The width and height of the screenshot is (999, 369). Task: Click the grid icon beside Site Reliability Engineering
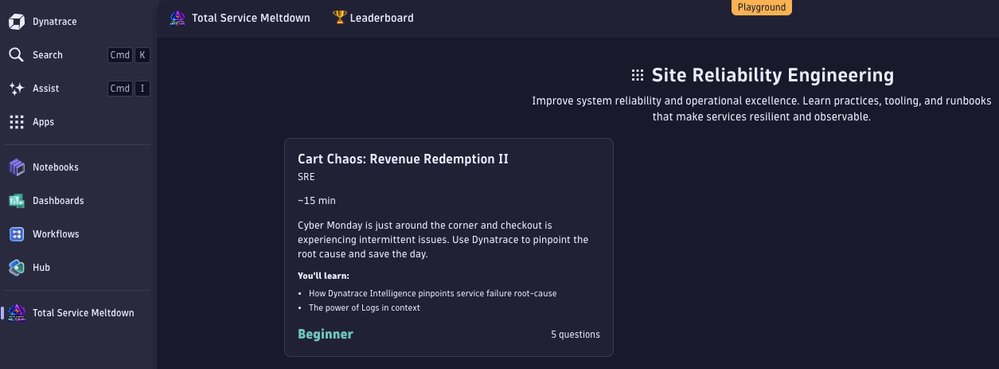pos(637,76)
